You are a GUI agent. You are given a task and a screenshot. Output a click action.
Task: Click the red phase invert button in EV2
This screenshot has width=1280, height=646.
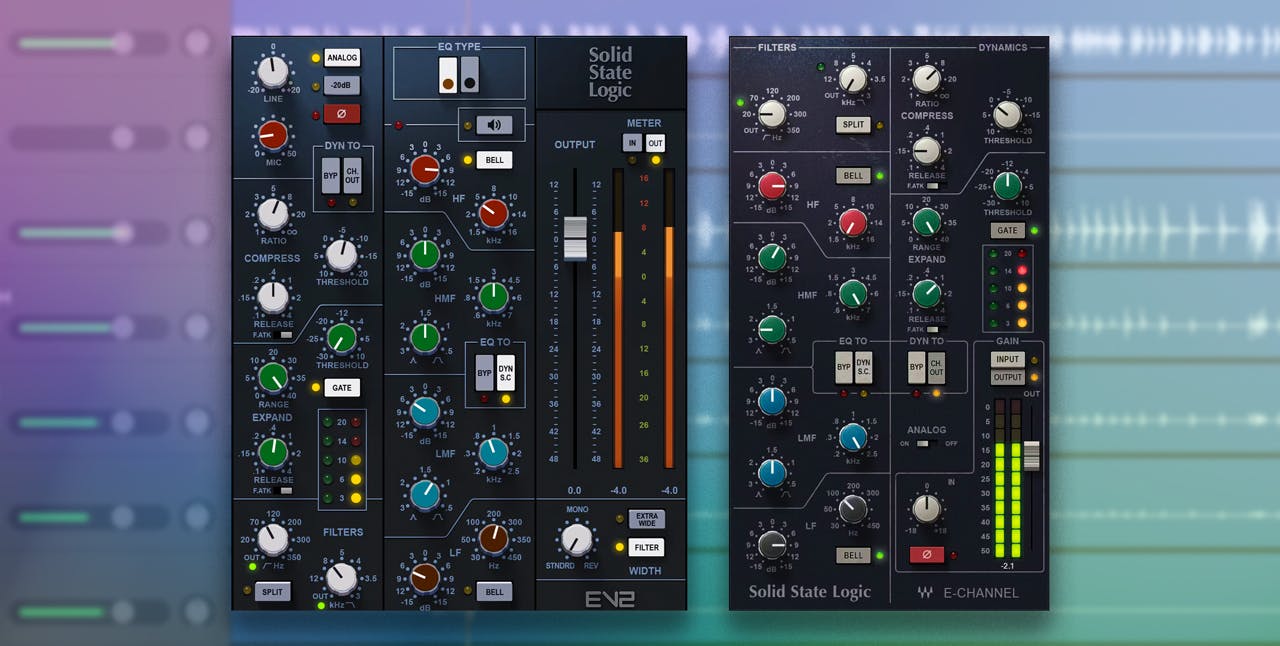(x=341, y=114)
